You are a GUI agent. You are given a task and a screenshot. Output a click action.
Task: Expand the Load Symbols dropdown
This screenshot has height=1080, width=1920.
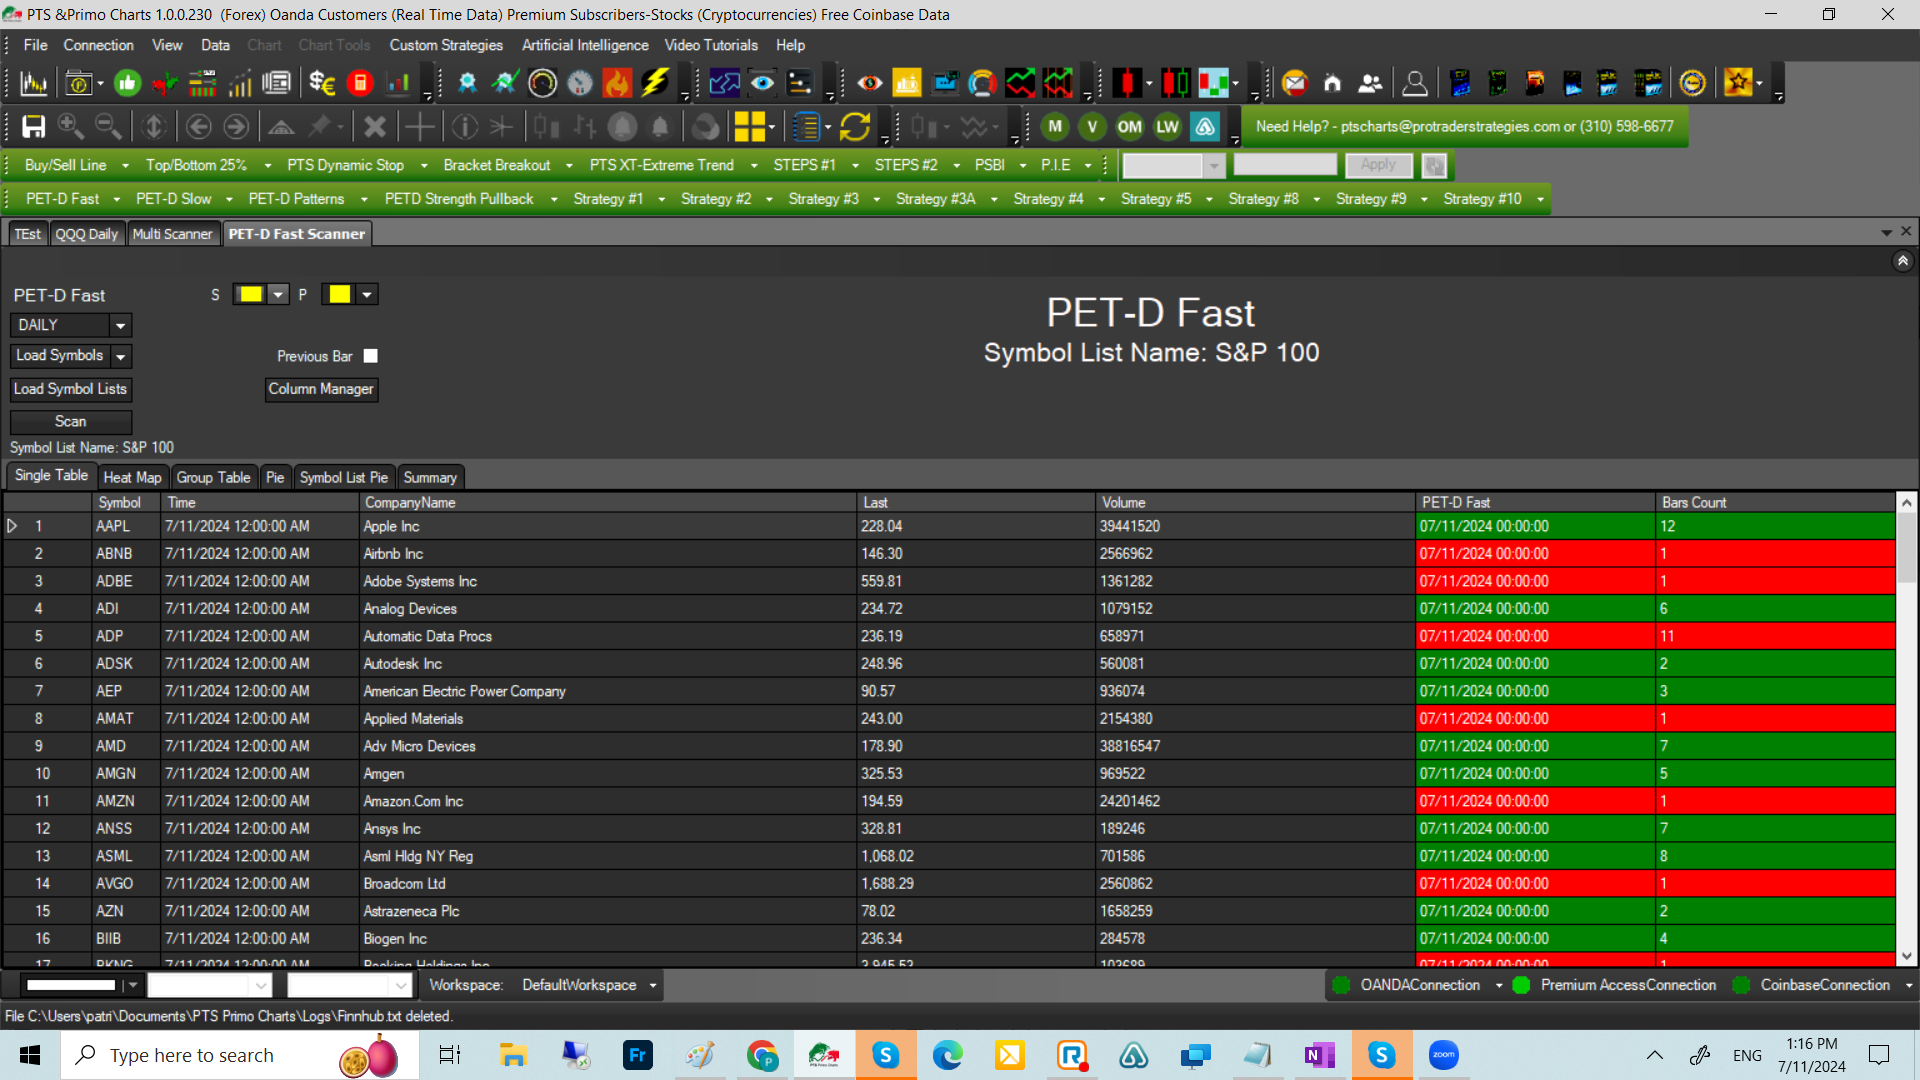coord(120,355)
